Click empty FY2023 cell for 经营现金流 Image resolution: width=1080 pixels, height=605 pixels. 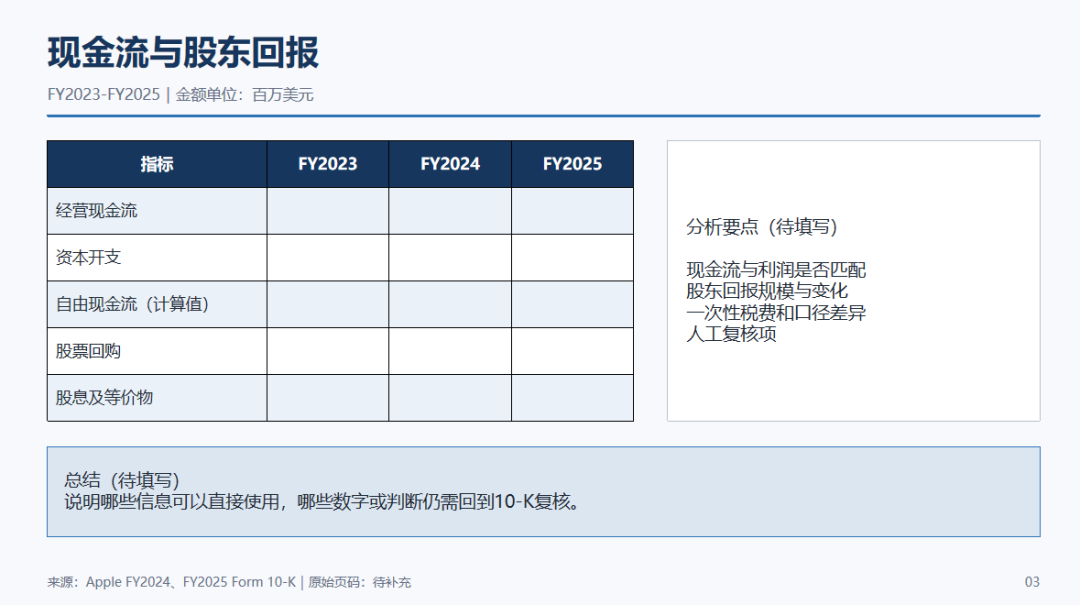pos(328,211)
